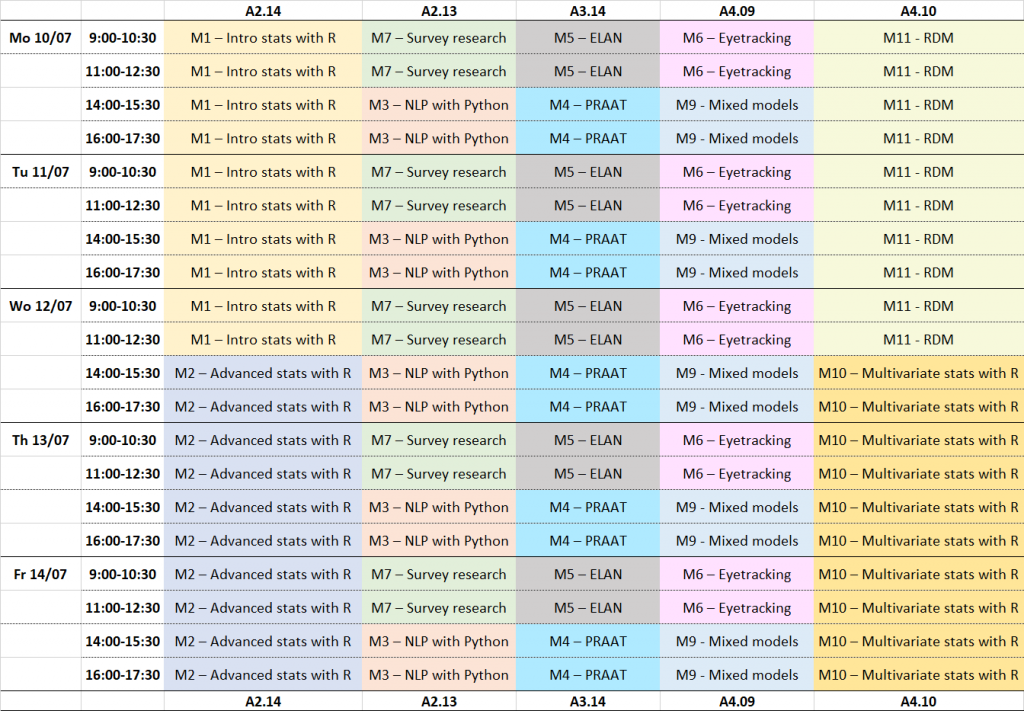Viewport: 1024px width, 711px height.
Task: Click M3 NLP with Python Thursday 14:00
Action: point(439,507)
